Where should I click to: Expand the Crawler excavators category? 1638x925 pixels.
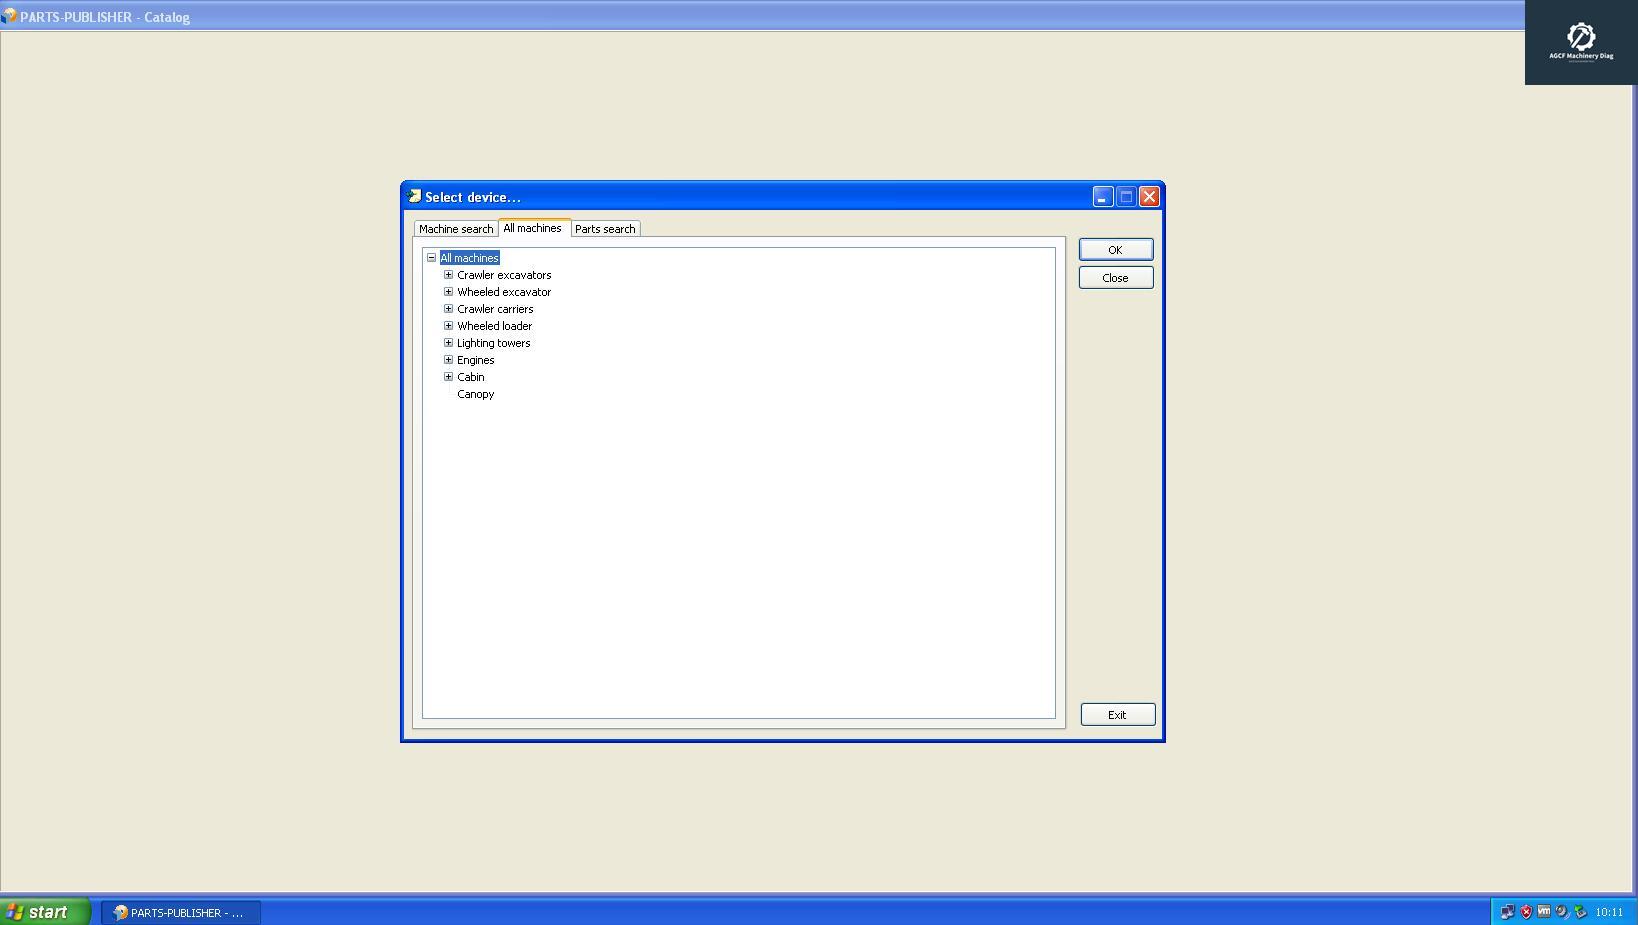pos(448,275)
